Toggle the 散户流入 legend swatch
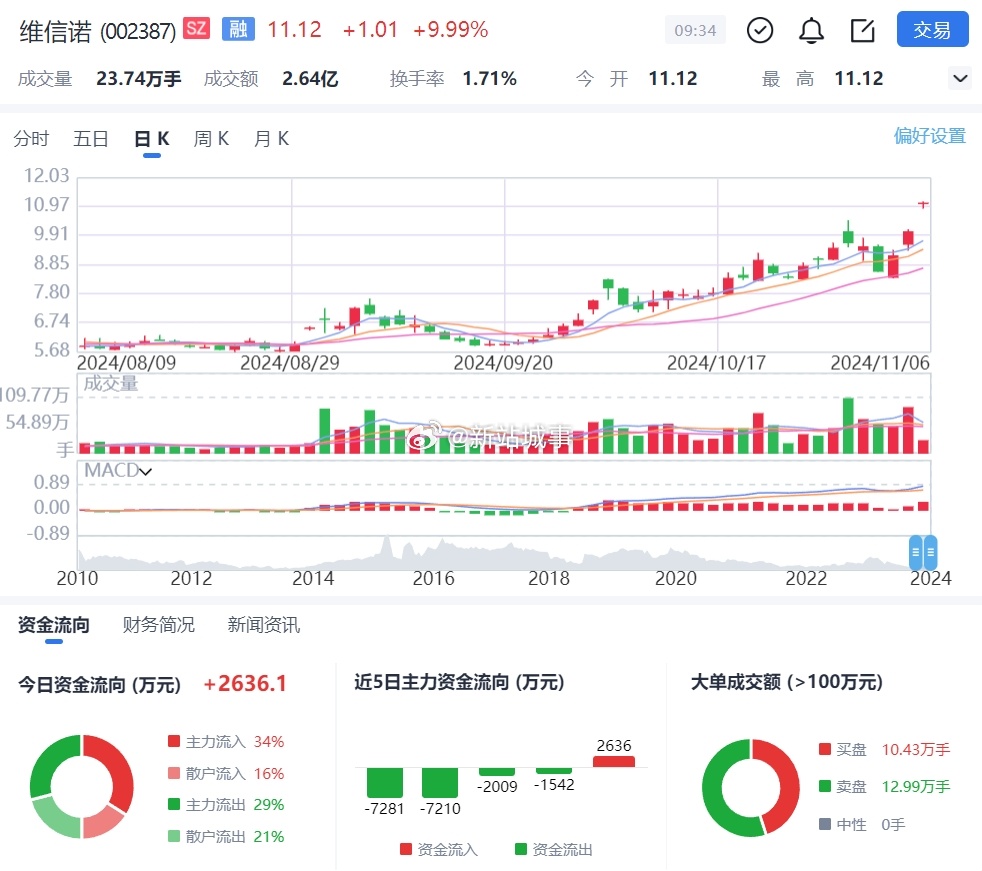The height and width of the screenshot is (871, 982). 174,773
